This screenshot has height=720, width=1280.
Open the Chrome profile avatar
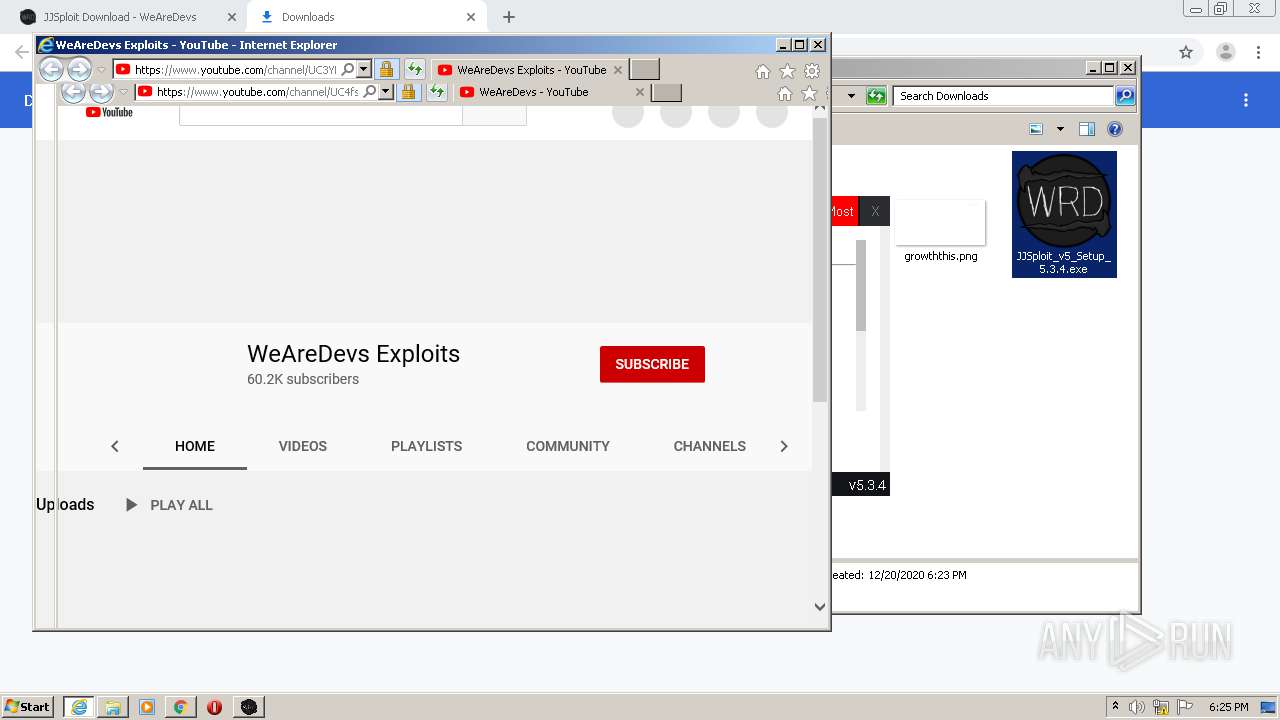pos(1225,52)
